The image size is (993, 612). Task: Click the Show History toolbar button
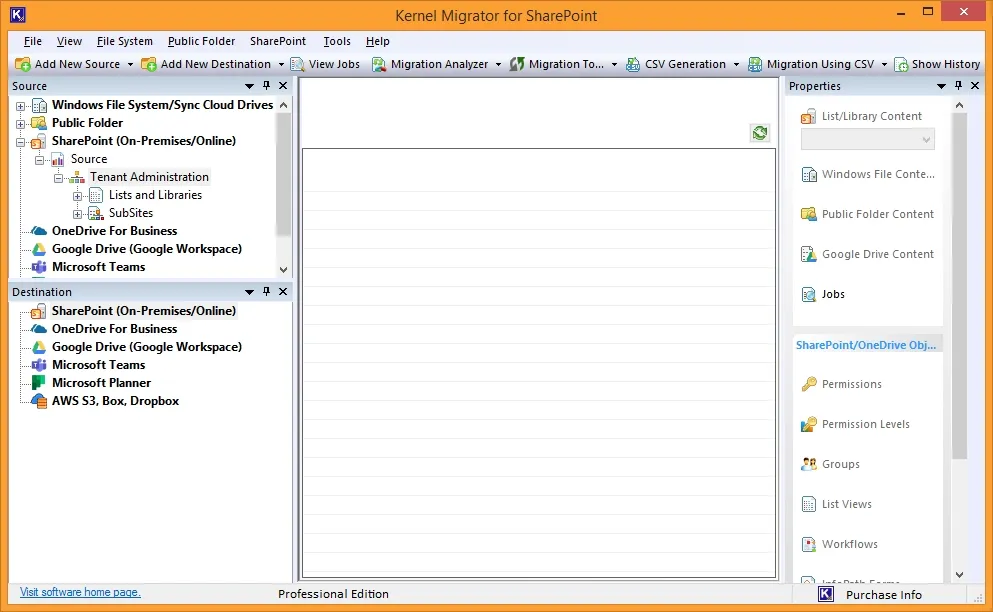tap(937, 64)
